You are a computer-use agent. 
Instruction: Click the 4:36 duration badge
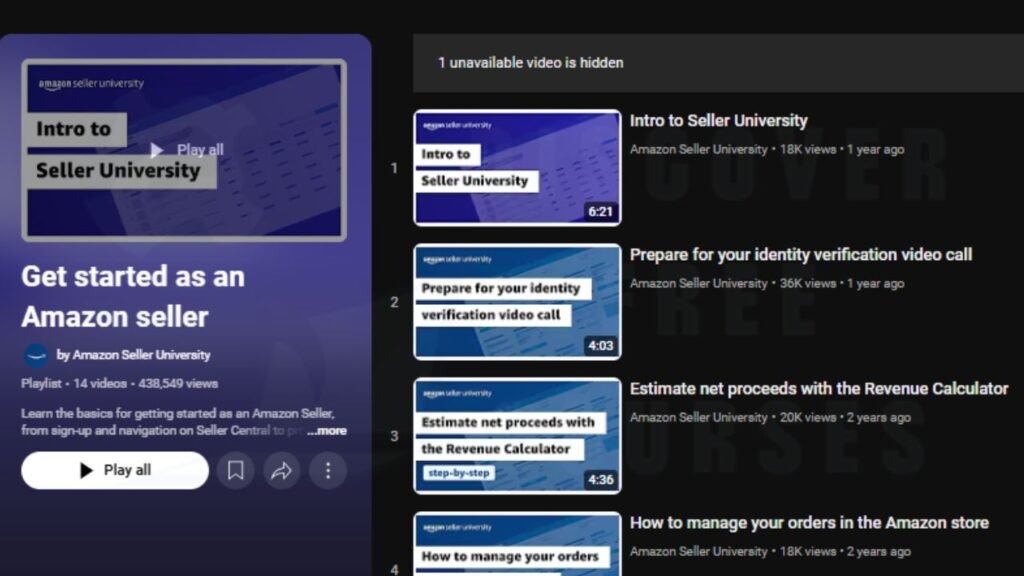(600, 479)
